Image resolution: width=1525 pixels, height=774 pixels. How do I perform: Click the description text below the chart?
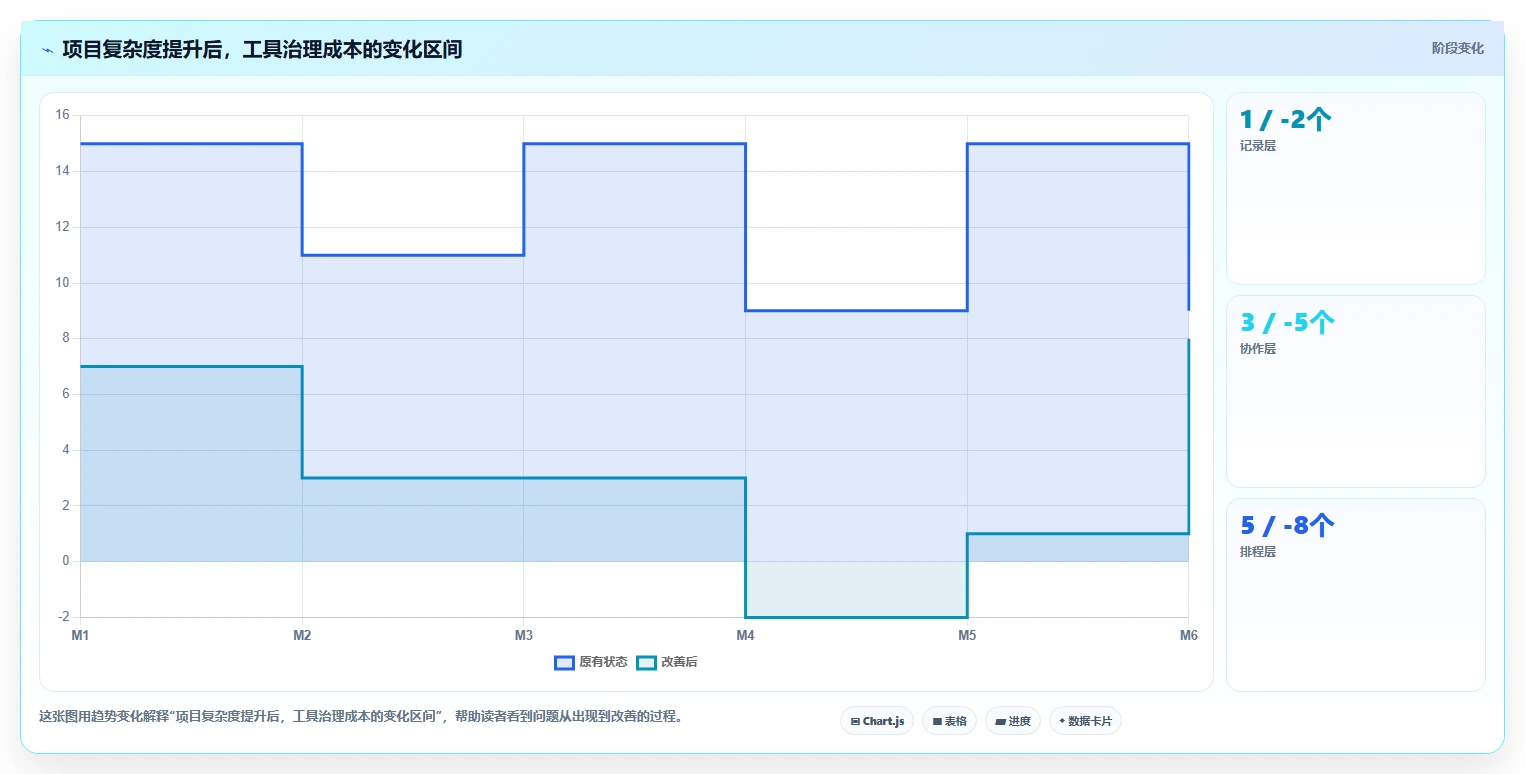360,716
